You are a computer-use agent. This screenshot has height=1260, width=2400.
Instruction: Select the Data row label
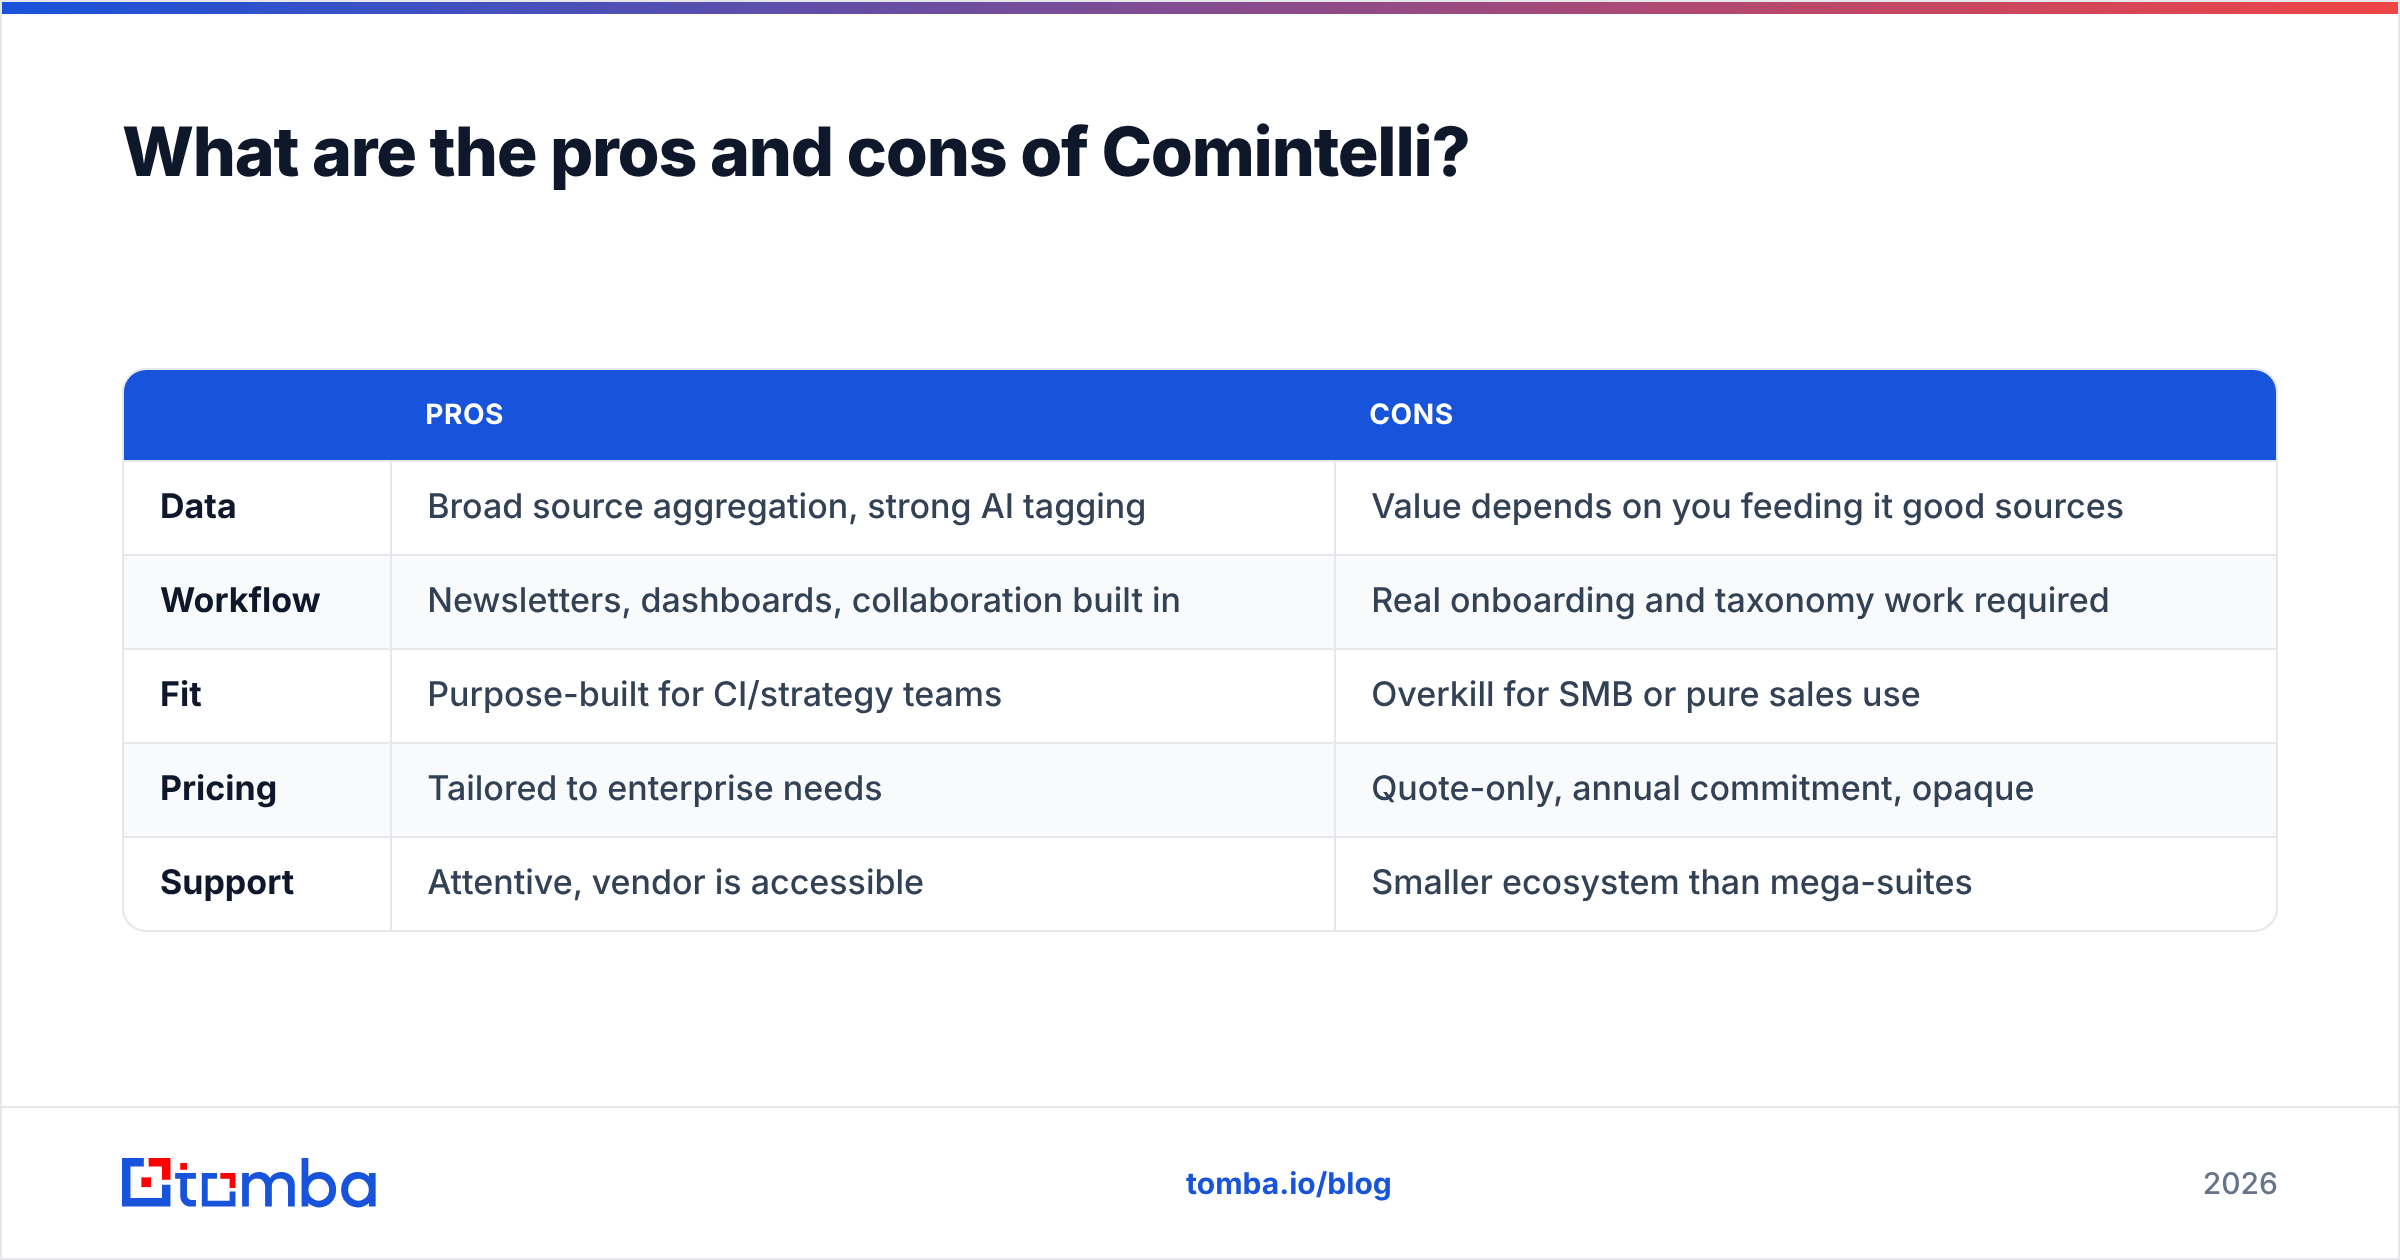pyautogui.click(x=198, y=507)
